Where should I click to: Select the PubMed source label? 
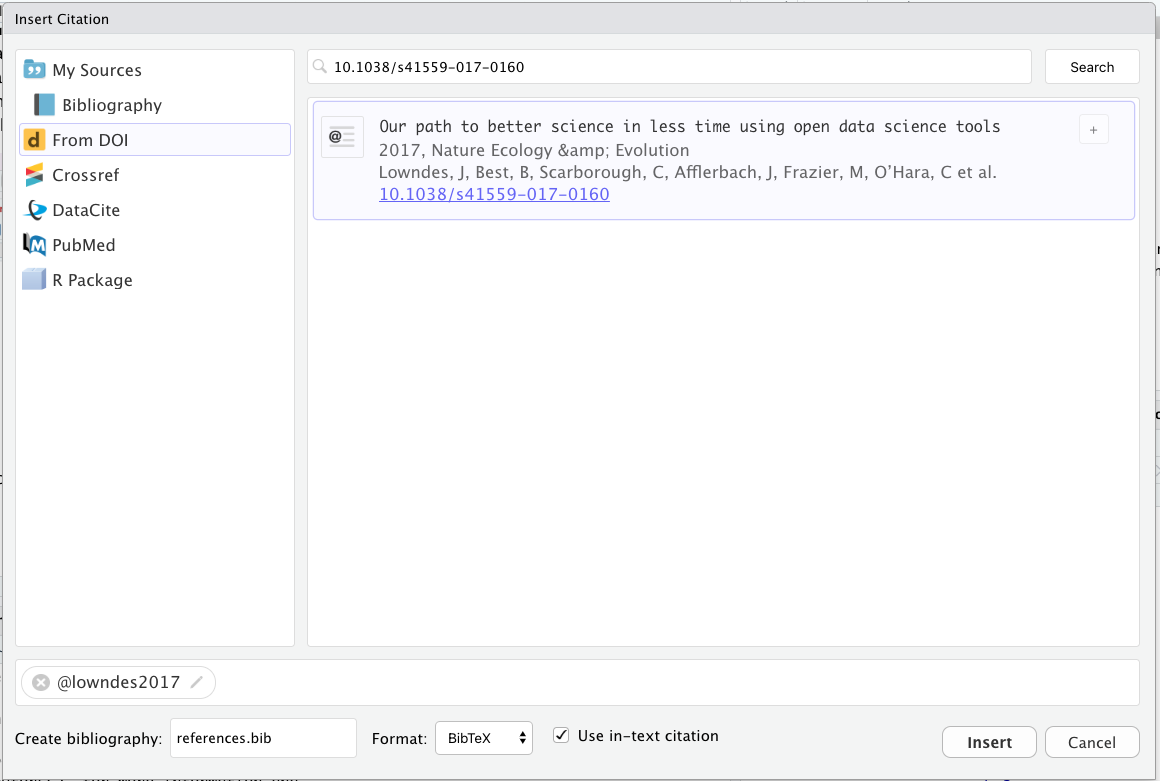click(x=84, y=245)
